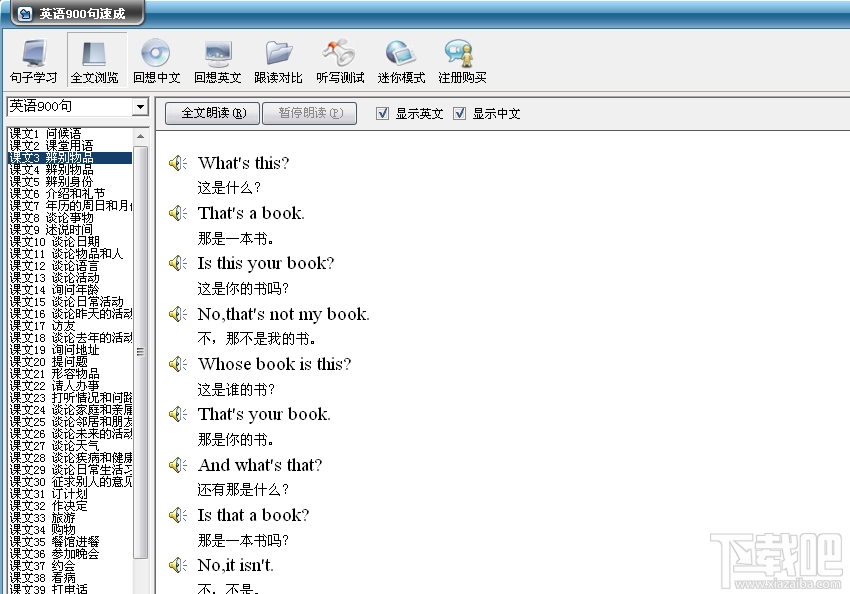Viewport: 850px width, 594px height.
Task: Click the translation 那是一本书。
Action: 236,238
